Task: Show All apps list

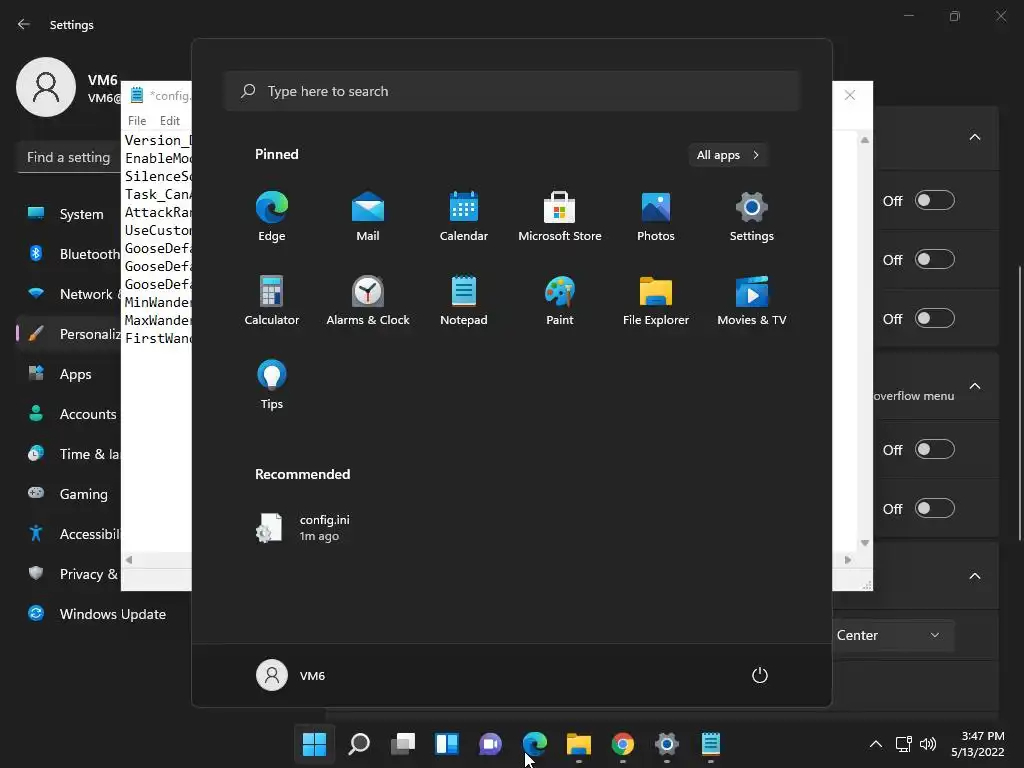Action: coord(728,155)
